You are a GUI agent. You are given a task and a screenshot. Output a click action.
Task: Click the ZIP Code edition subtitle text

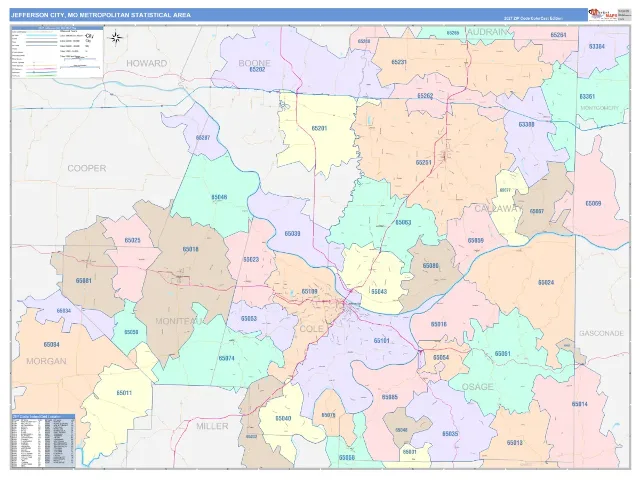[533, 18]
